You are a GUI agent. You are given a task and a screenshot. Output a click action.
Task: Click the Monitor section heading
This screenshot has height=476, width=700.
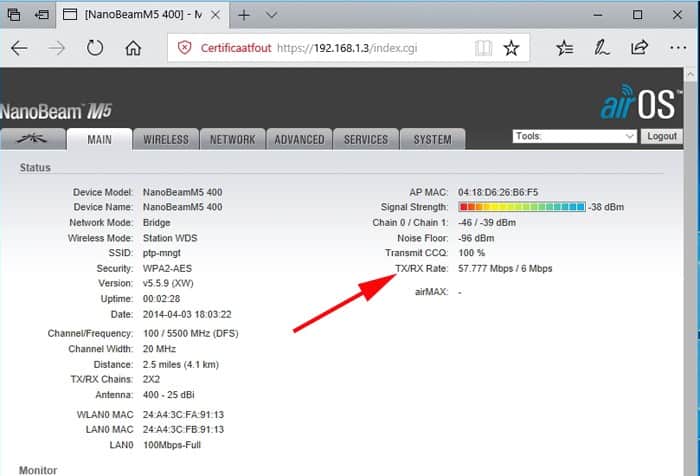38,470
